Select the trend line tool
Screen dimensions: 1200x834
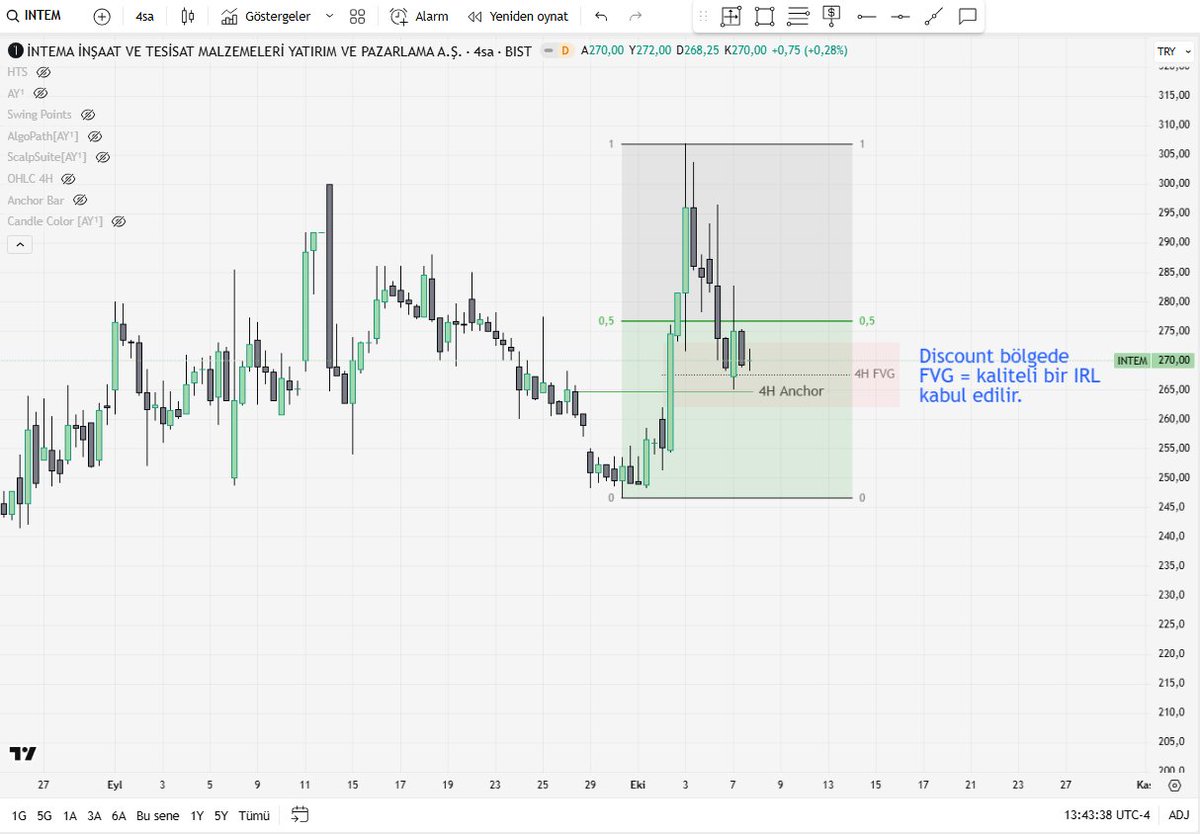(934, 16)
